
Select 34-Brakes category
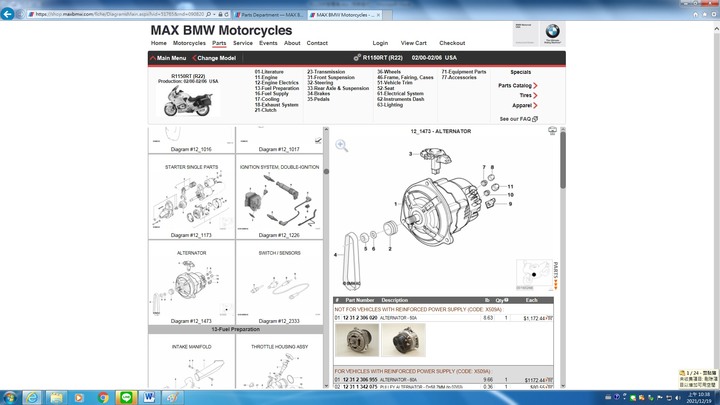(x=319, y=94)
